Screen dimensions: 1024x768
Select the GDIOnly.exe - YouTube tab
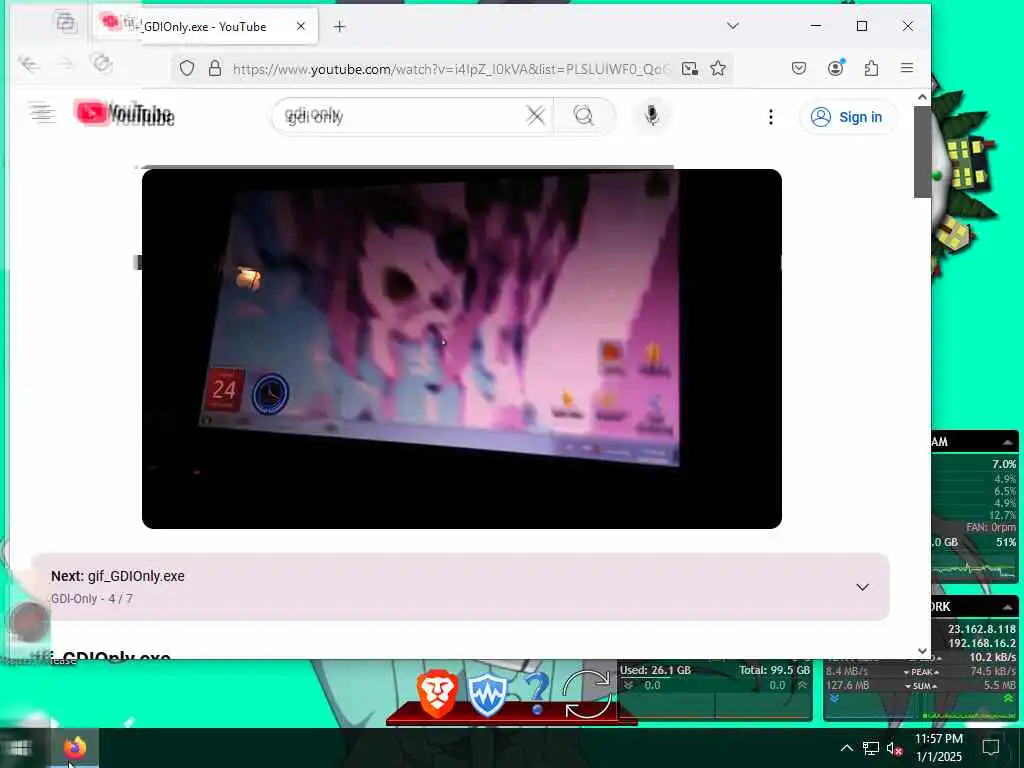[x=206, y=27]
